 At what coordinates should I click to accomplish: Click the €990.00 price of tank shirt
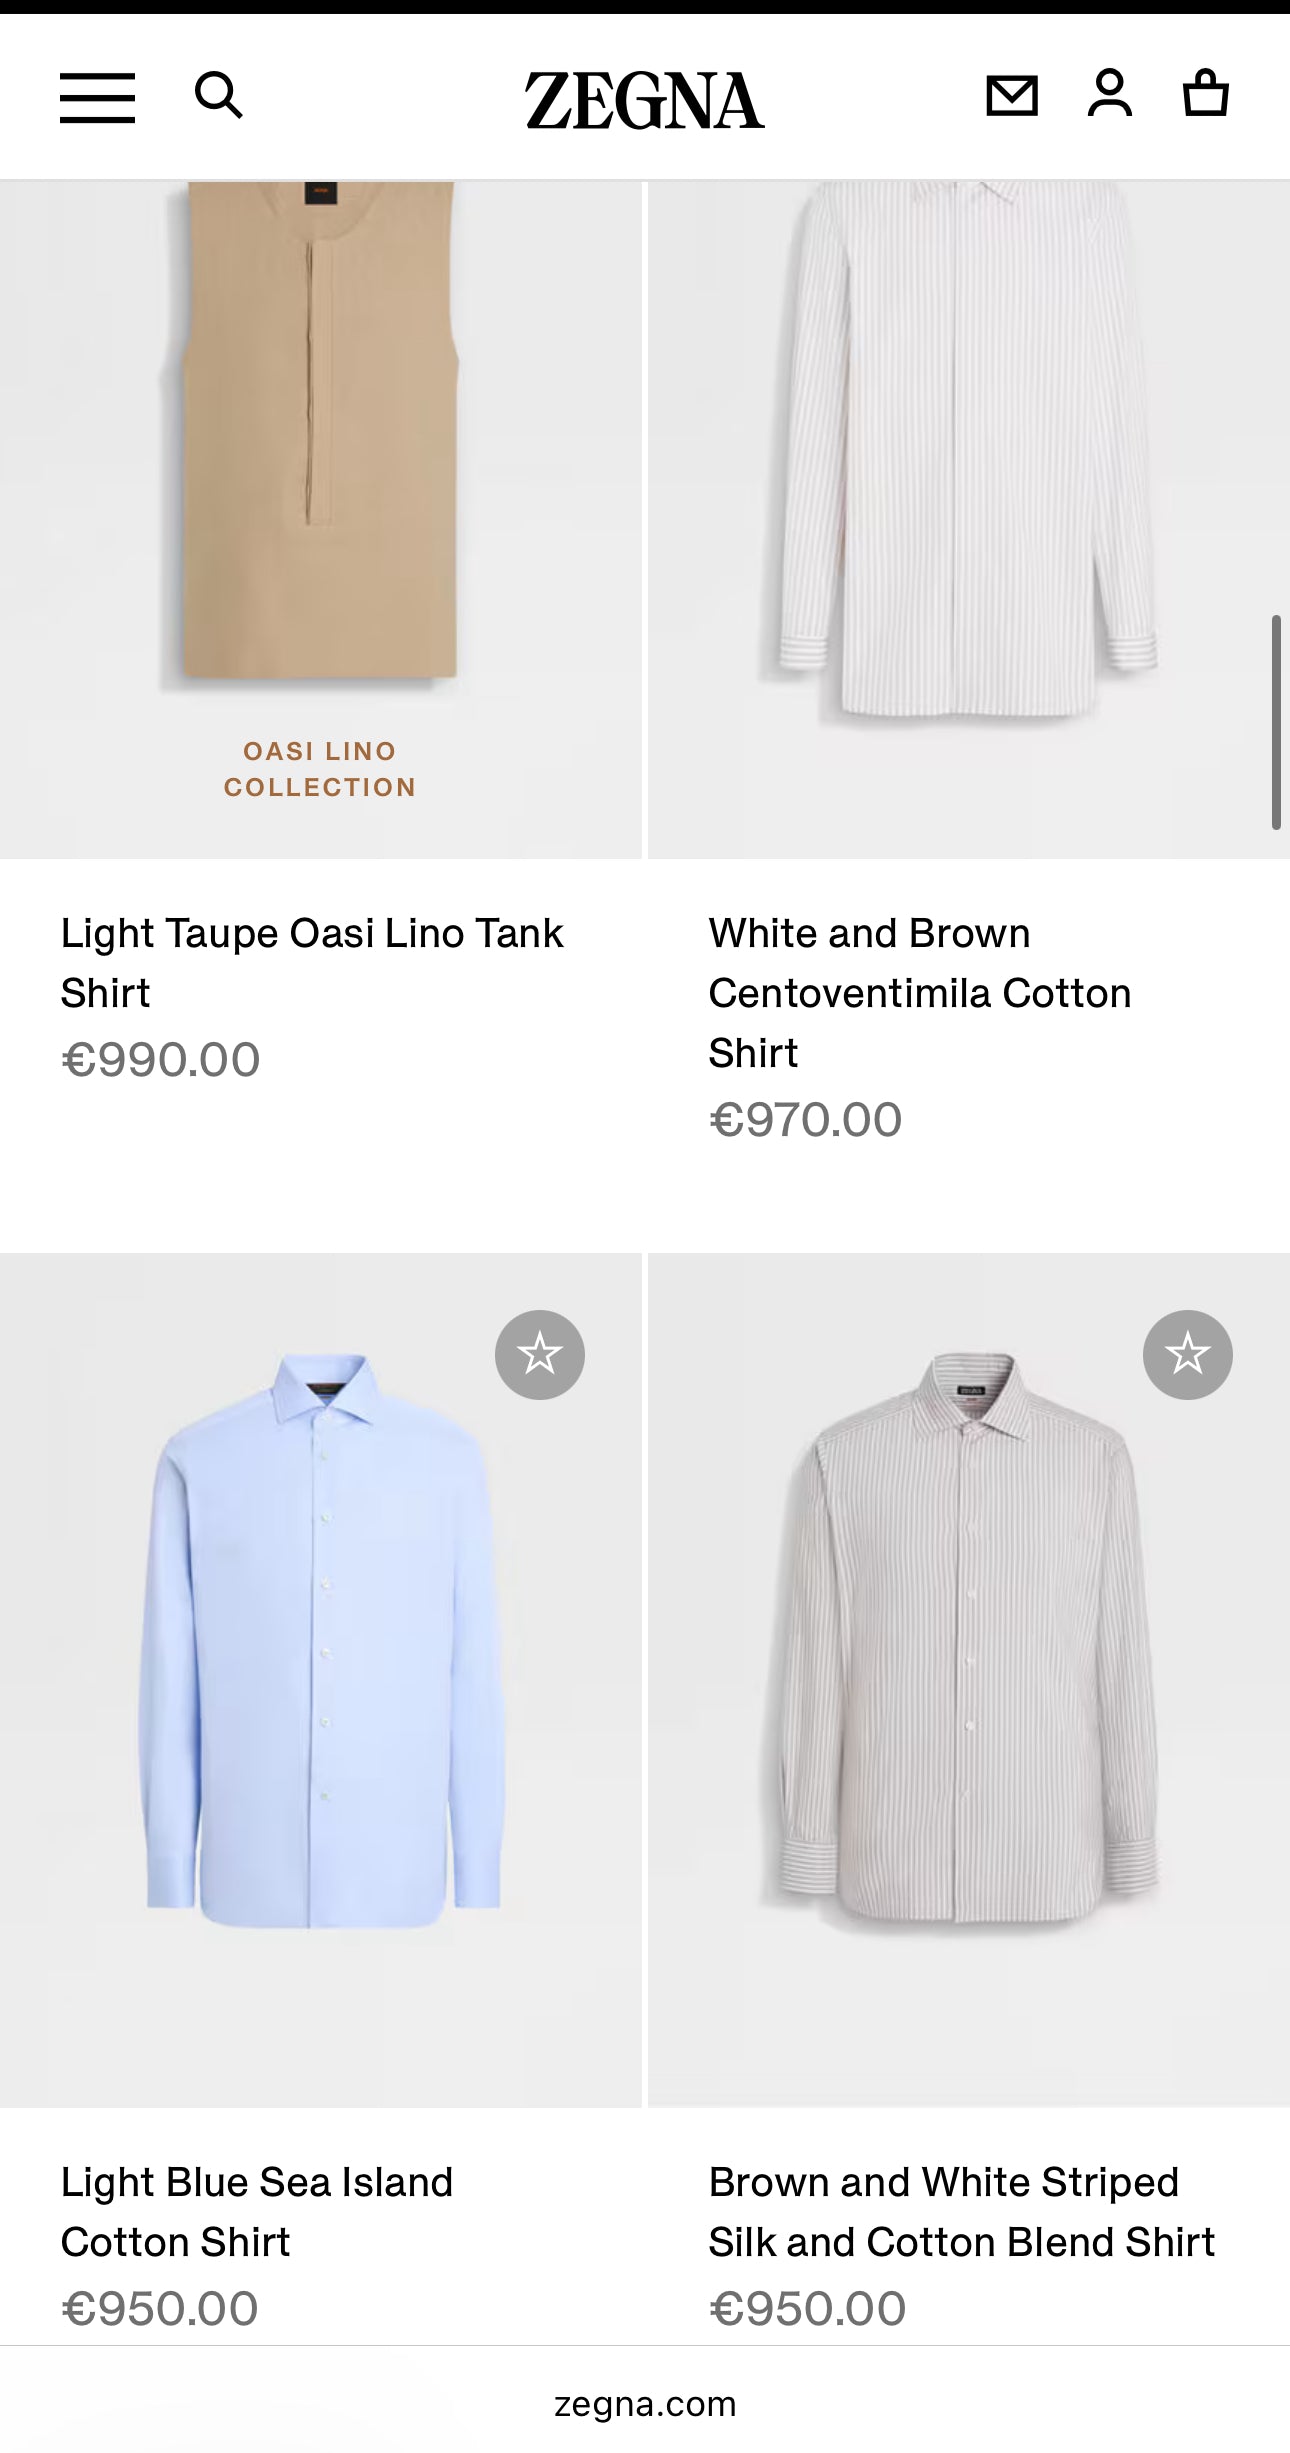point(161,1060)
